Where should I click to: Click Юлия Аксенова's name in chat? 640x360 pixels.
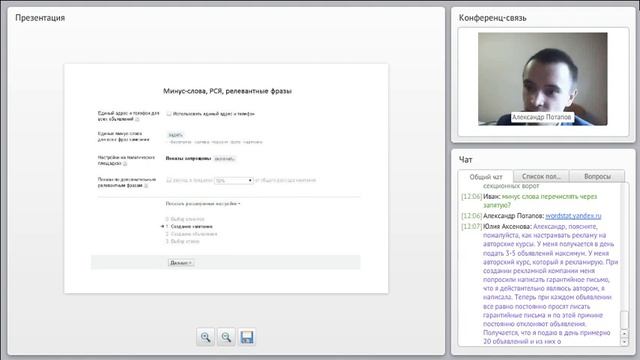[x=507, y=227]
